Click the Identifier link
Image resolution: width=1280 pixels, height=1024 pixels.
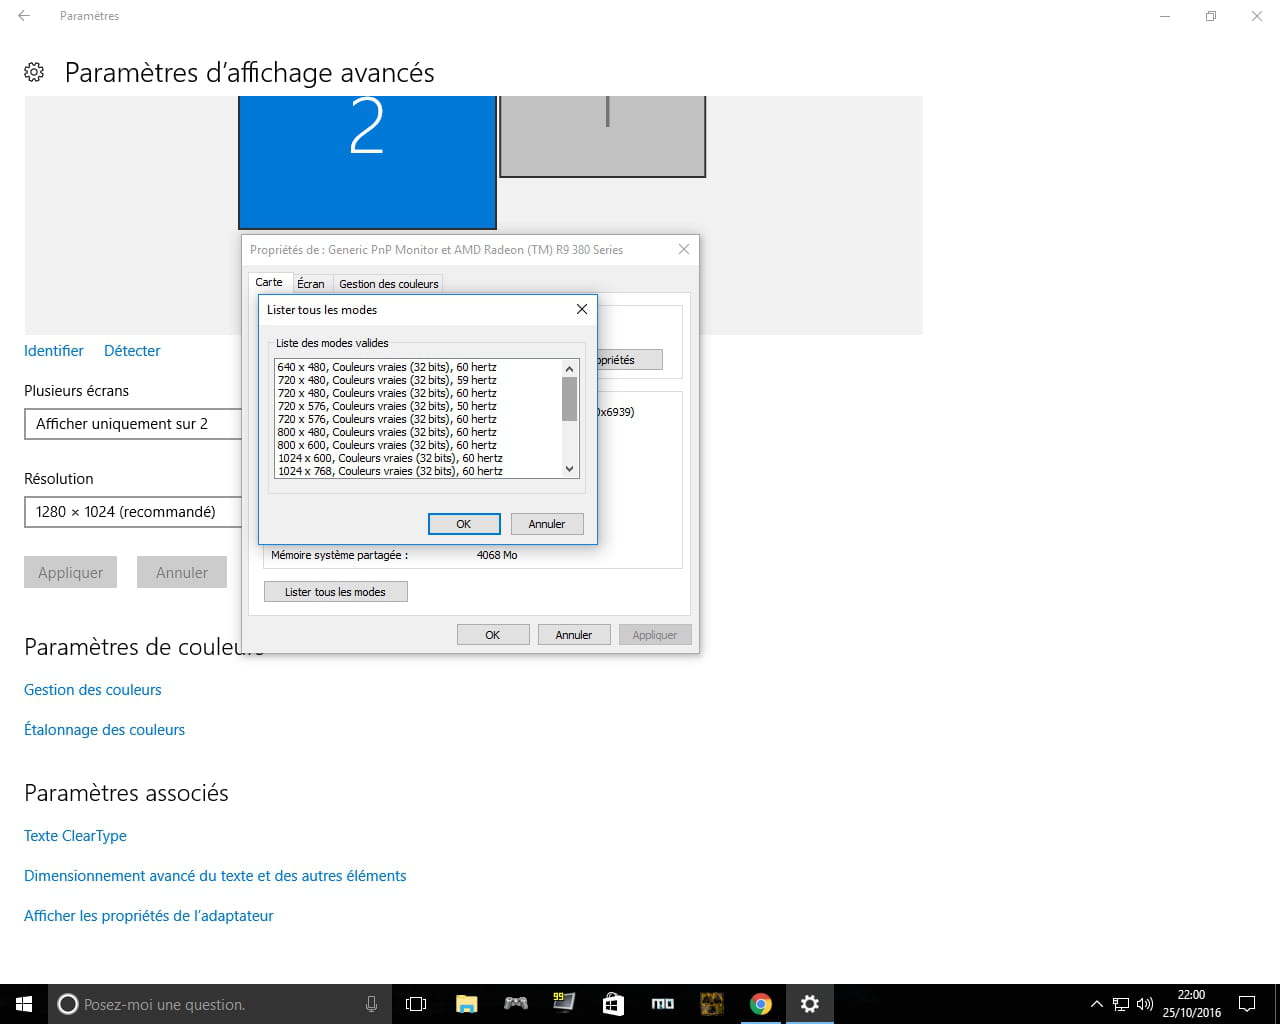click(x=54, y=351)
